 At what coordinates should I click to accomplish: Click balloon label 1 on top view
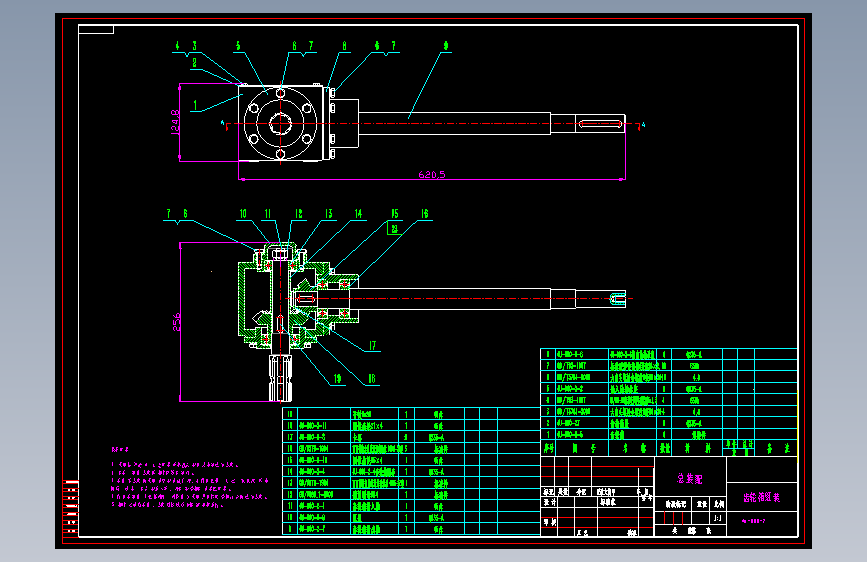195,105
